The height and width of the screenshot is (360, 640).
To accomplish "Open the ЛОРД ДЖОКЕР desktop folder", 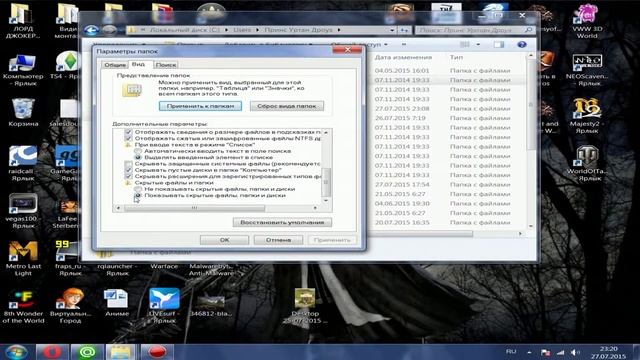I will point(23,20).
